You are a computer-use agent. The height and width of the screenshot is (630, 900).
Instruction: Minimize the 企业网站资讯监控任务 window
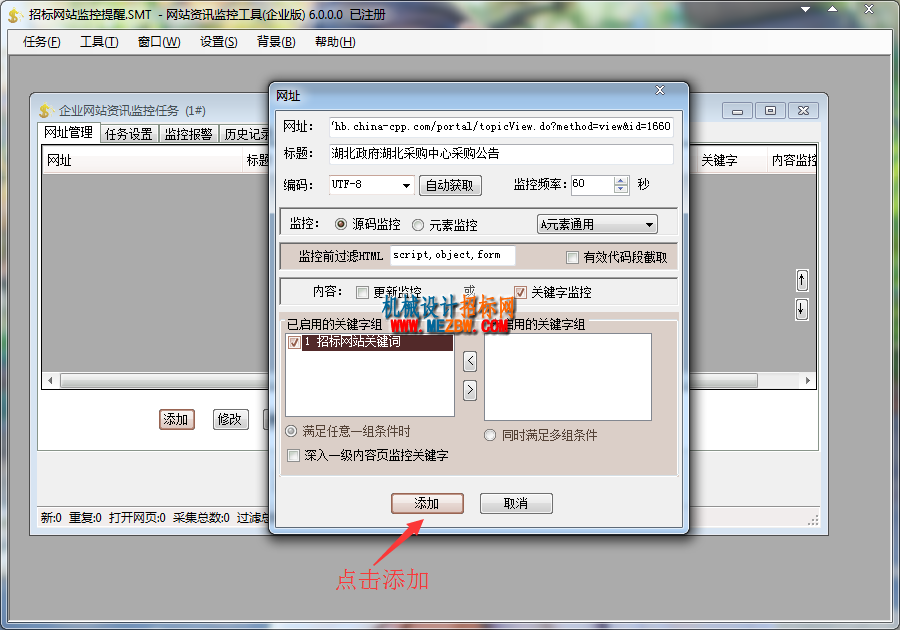coord(738,111)
